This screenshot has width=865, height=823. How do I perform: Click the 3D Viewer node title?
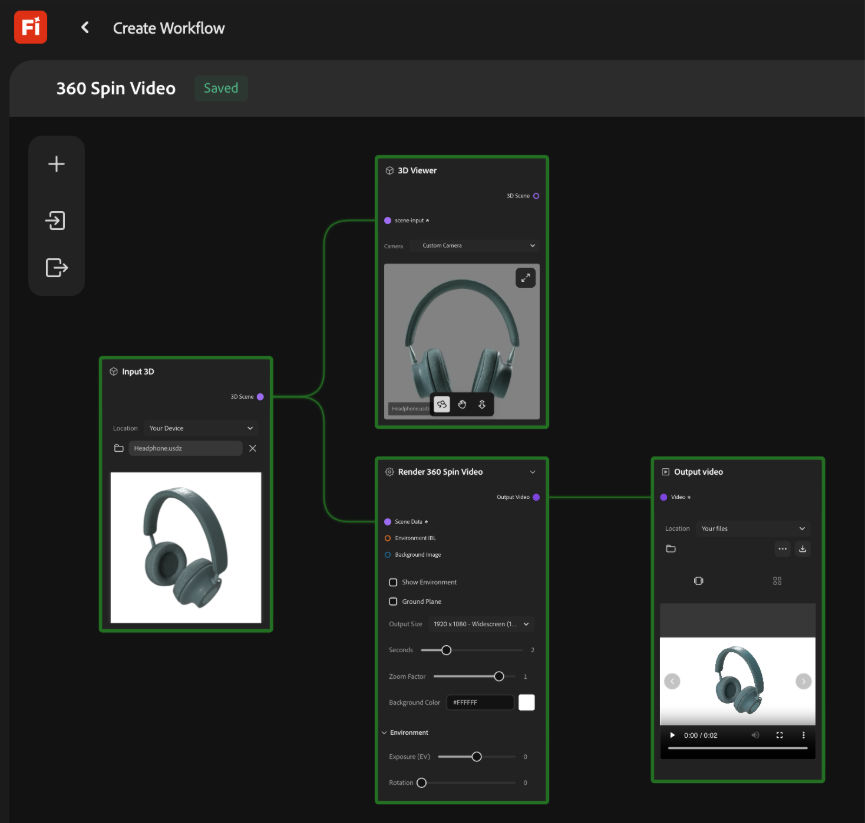tap(417, 170)
